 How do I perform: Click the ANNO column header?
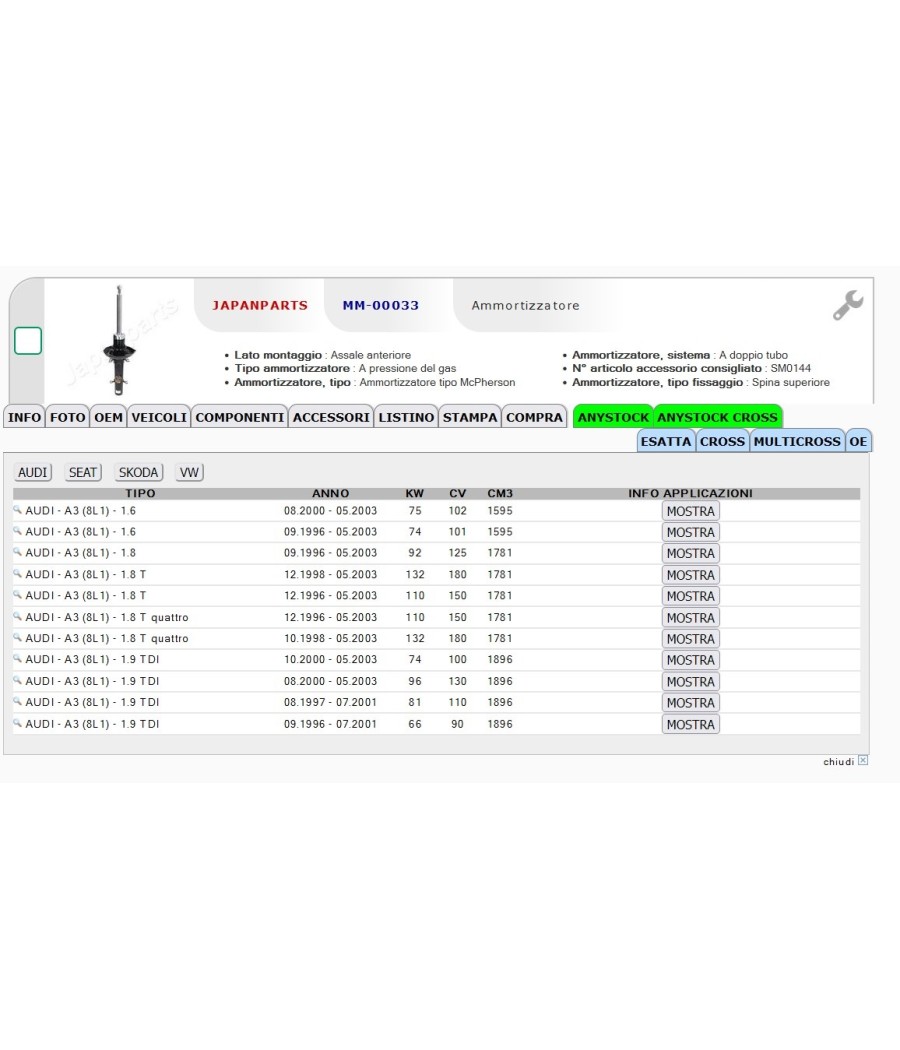(x=330, y=494)
